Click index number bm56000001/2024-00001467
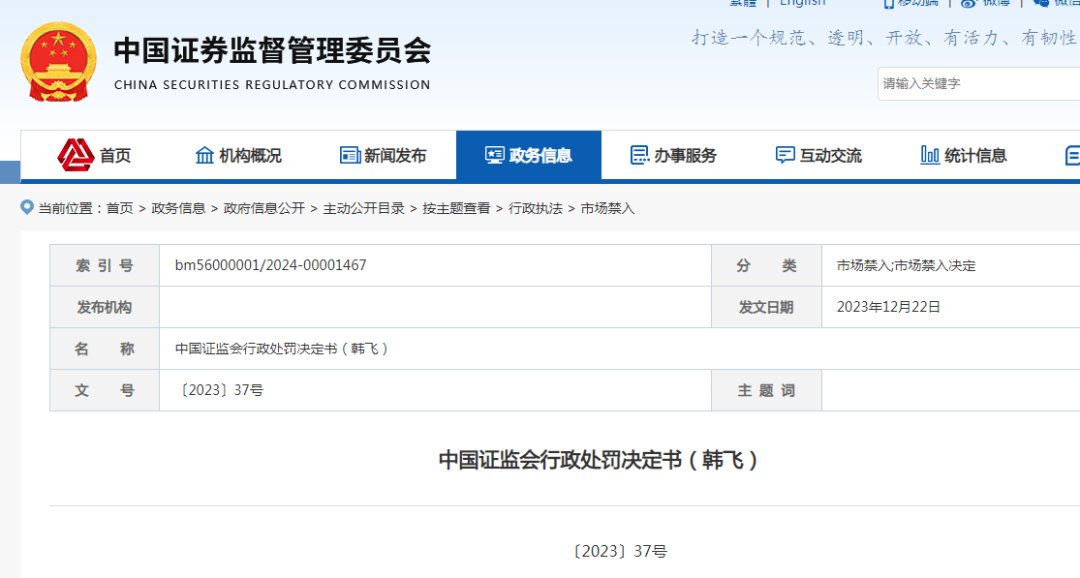The image size is (1080, 578). [271, 265]
